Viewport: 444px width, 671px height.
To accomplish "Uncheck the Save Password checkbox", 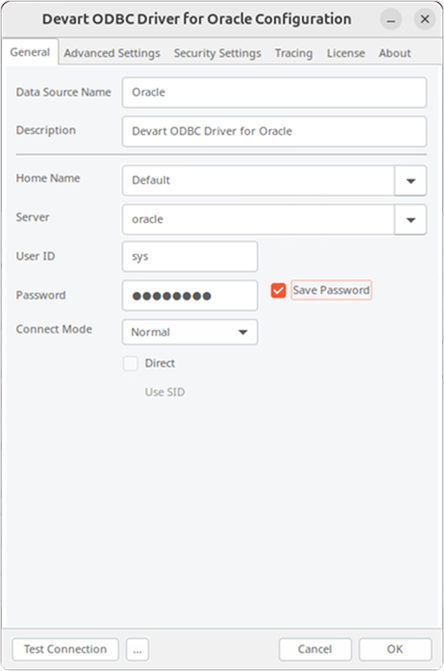I will (278, 290).
